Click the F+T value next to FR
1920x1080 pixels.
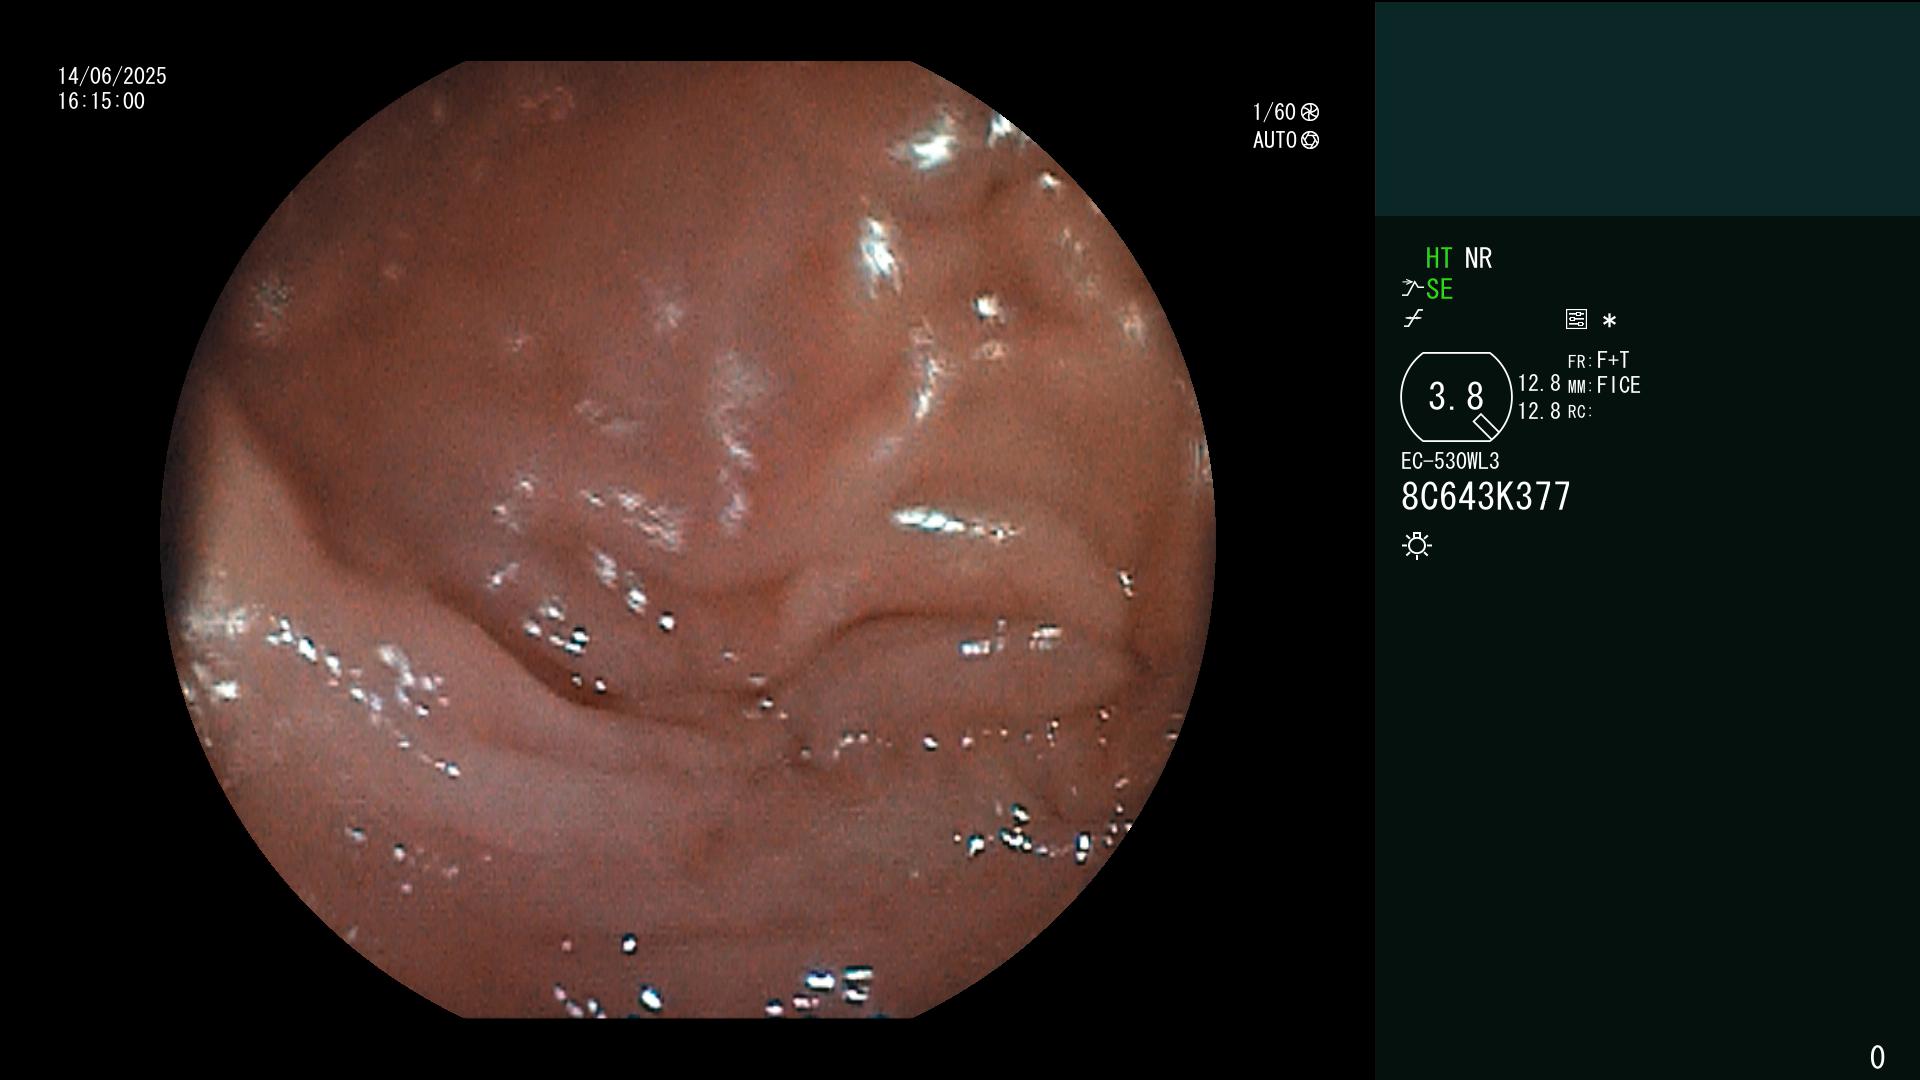pyautogui.click(x=1613, y=360)
